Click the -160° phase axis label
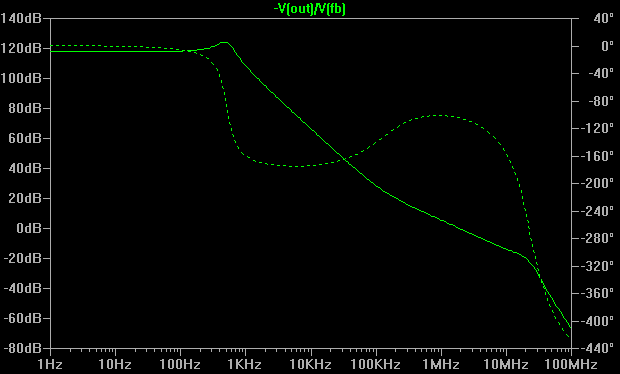The height and width of the screenshot is (374, 620). click(596, 156)
